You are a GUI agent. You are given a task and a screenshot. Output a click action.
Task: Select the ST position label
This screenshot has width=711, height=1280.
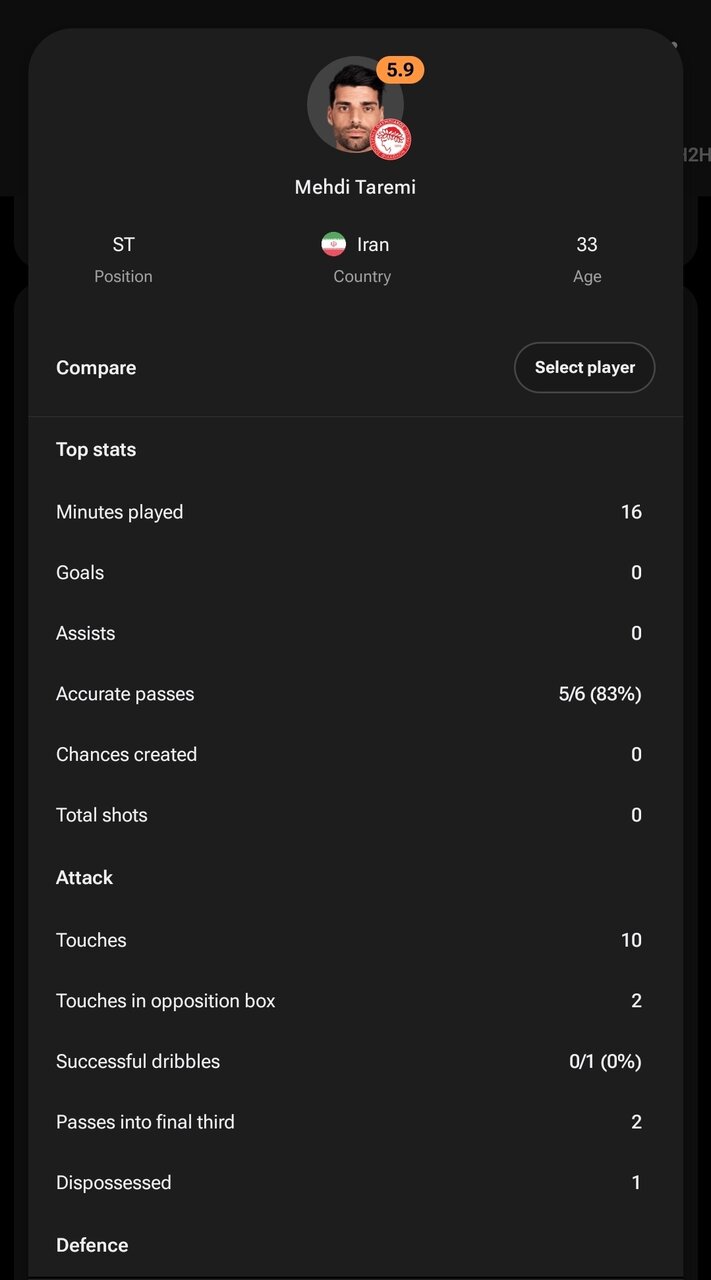(123, 244)
